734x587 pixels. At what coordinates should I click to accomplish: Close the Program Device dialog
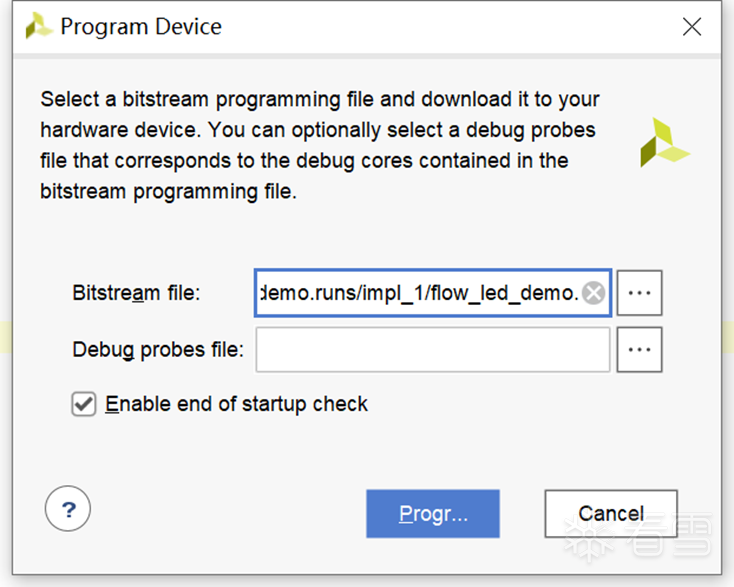692,27
